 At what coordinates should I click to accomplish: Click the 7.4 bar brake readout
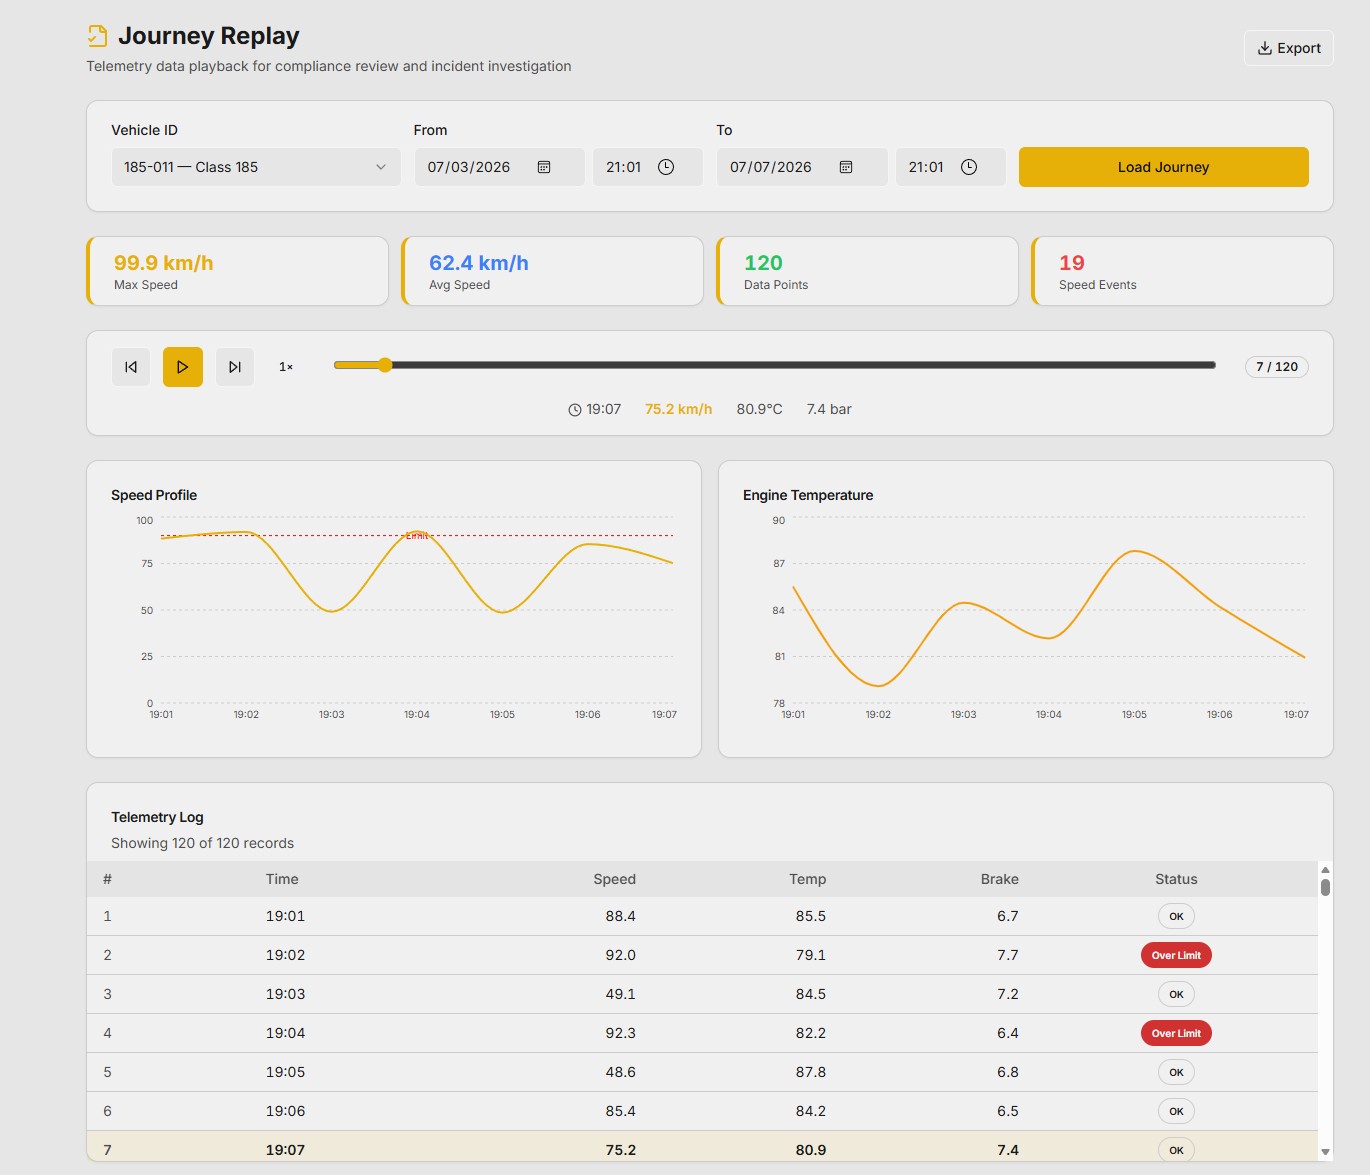coord(829,409)
